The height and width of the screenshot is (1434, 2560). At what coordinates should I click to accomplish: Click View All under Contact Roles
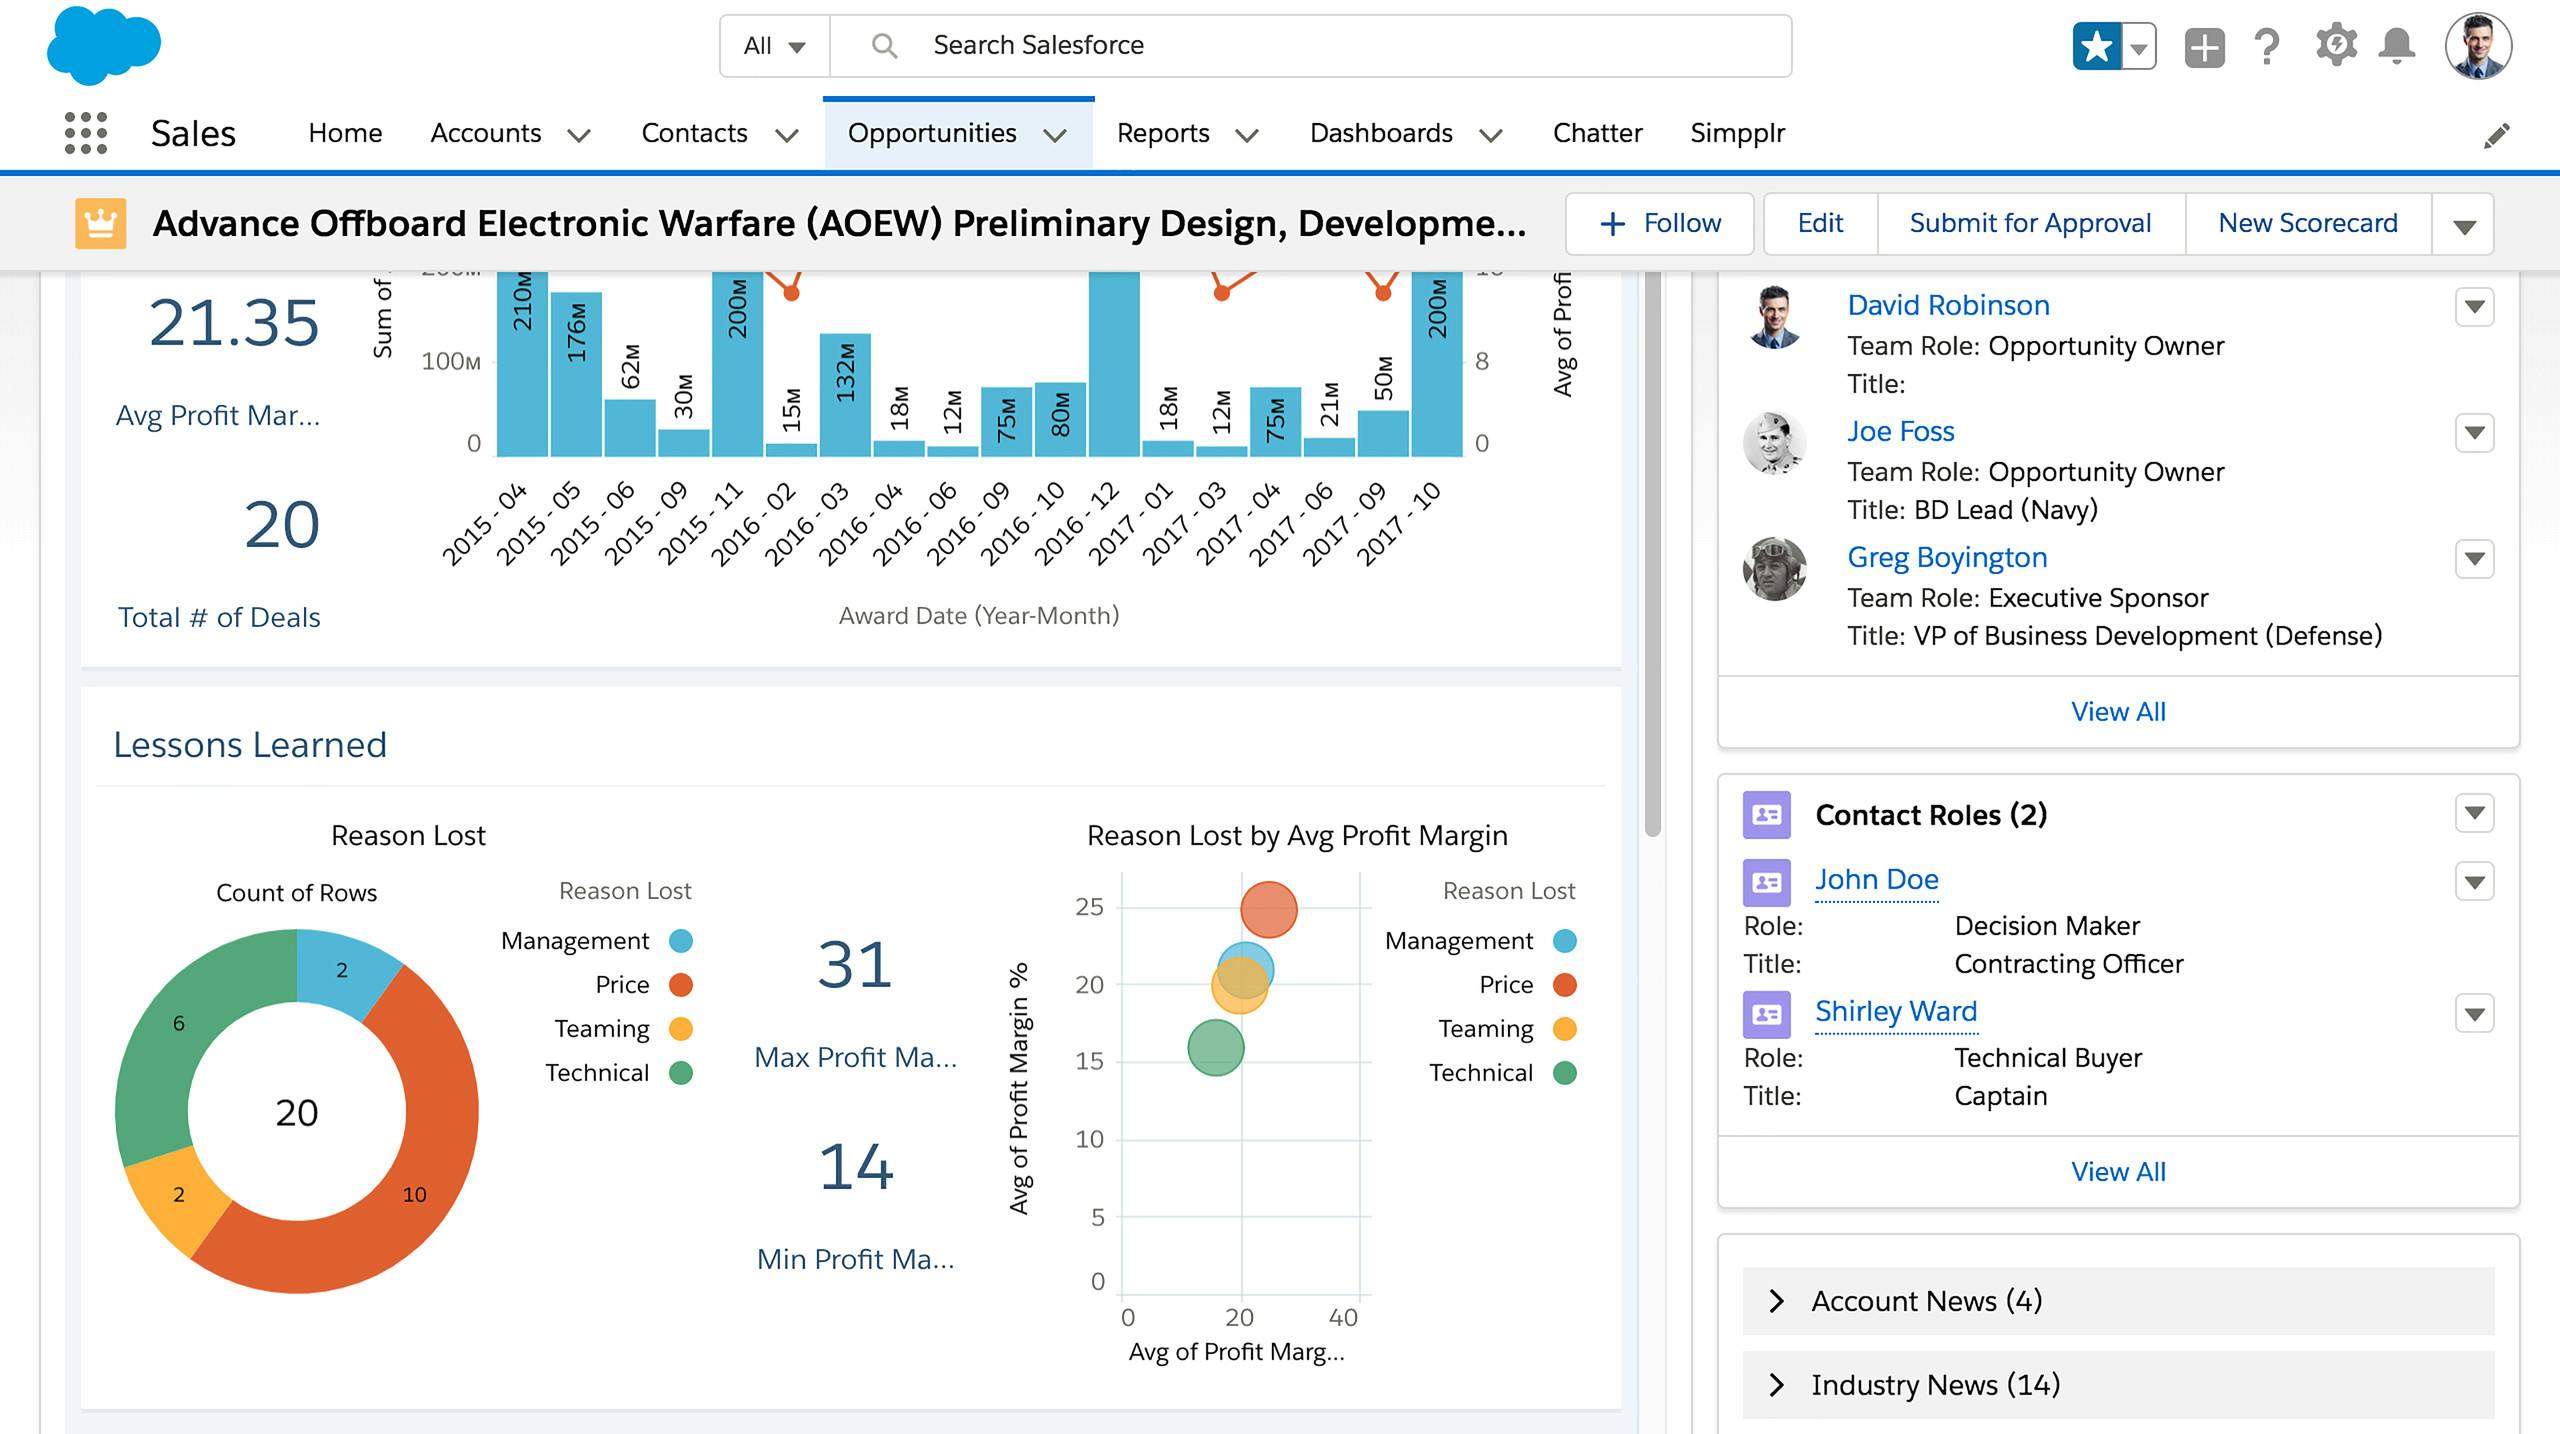[2118, 1172]
